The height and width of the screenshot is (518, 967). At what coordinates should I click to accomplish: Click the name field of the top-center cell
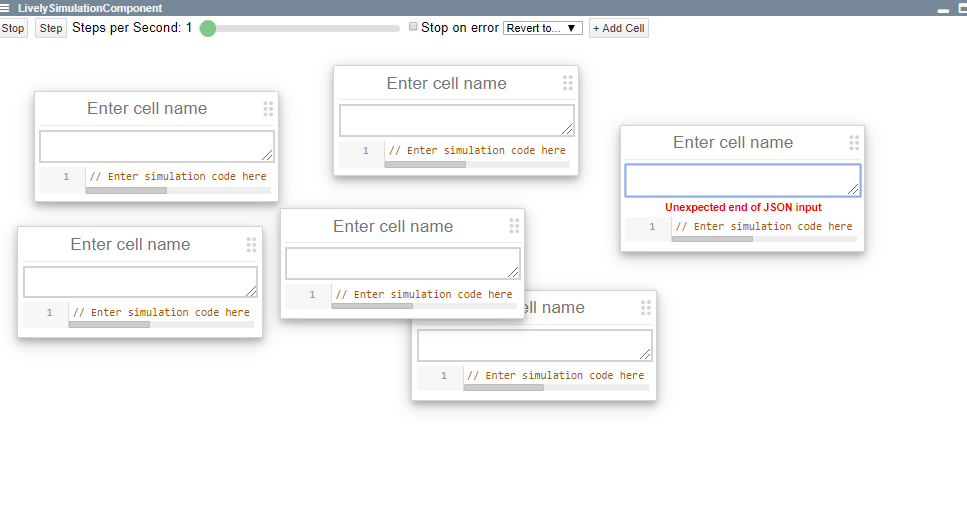[x=446, y=84]
